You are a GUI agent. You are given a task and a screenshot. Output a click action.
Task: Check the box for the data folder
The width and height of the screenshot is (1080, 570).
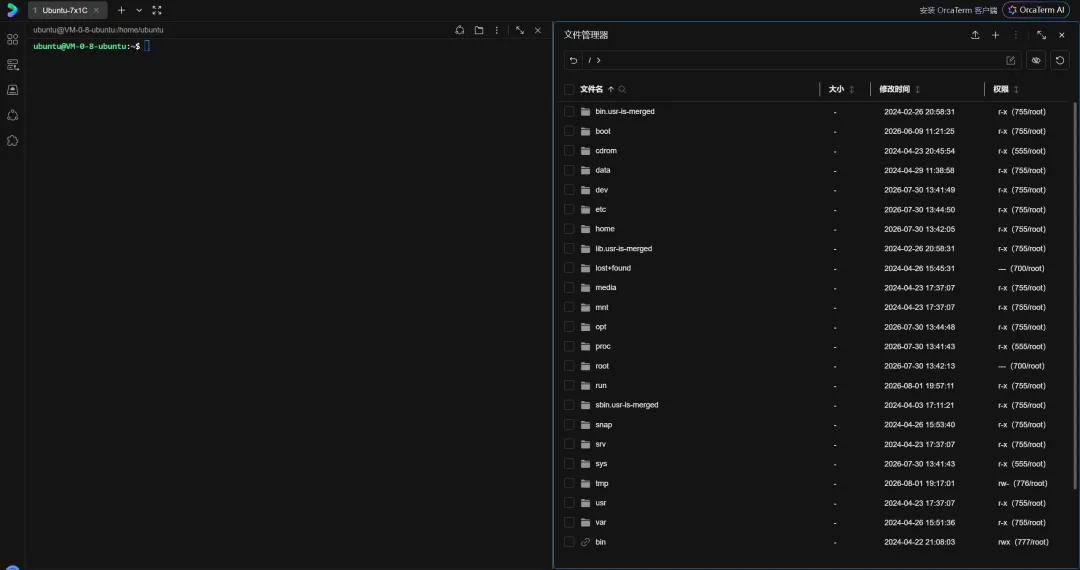569,170
